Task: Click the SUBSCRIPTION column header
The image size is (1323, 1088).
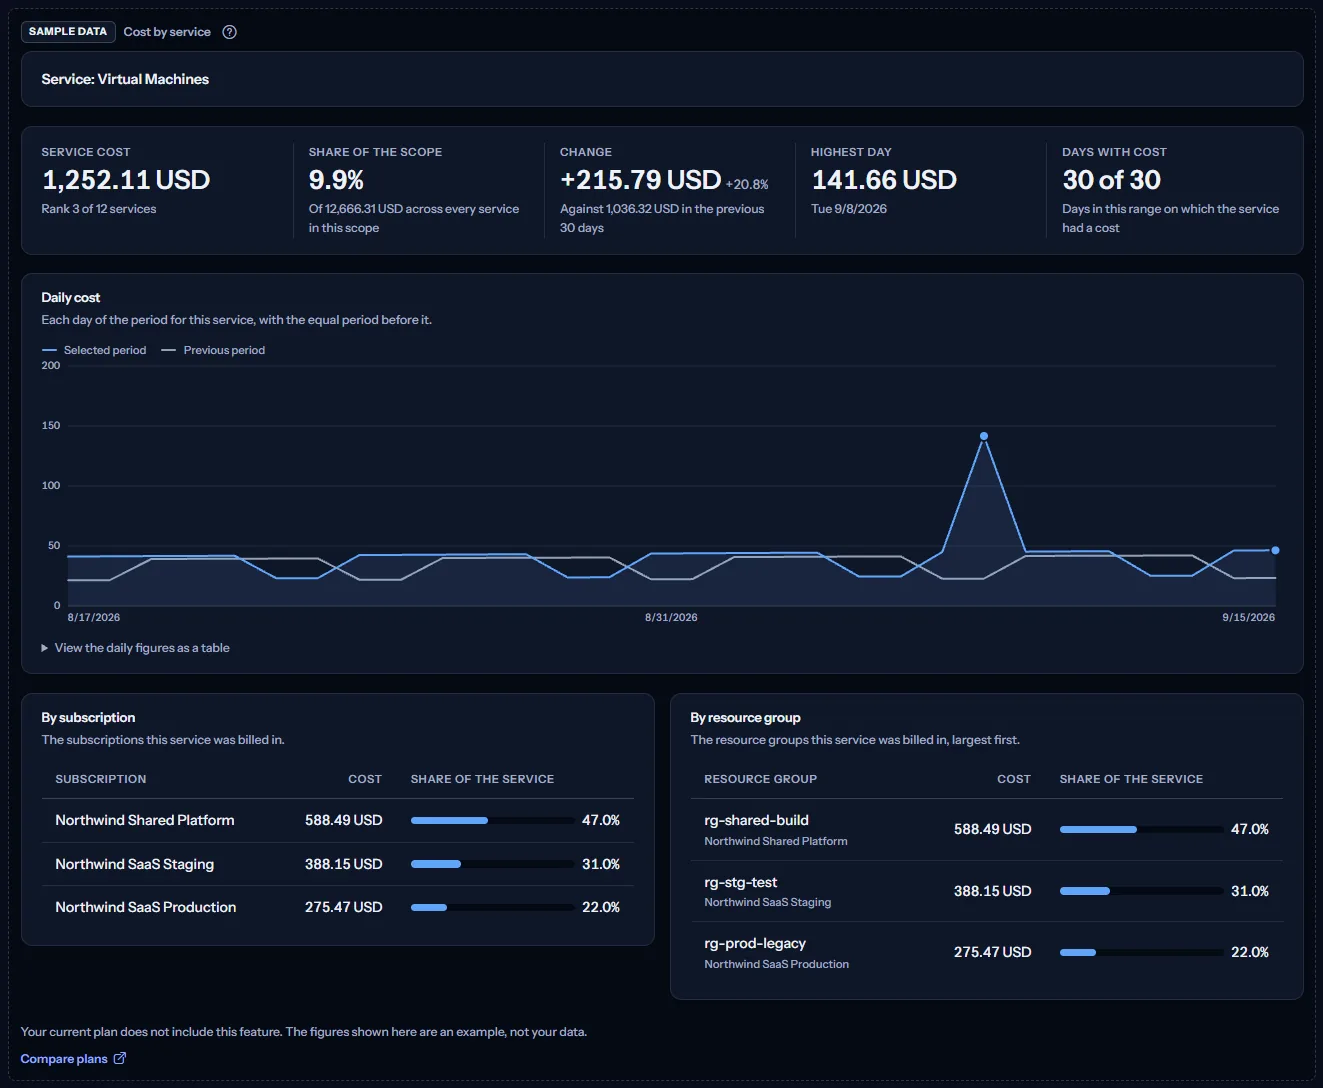Action: (x=101, y=779)
